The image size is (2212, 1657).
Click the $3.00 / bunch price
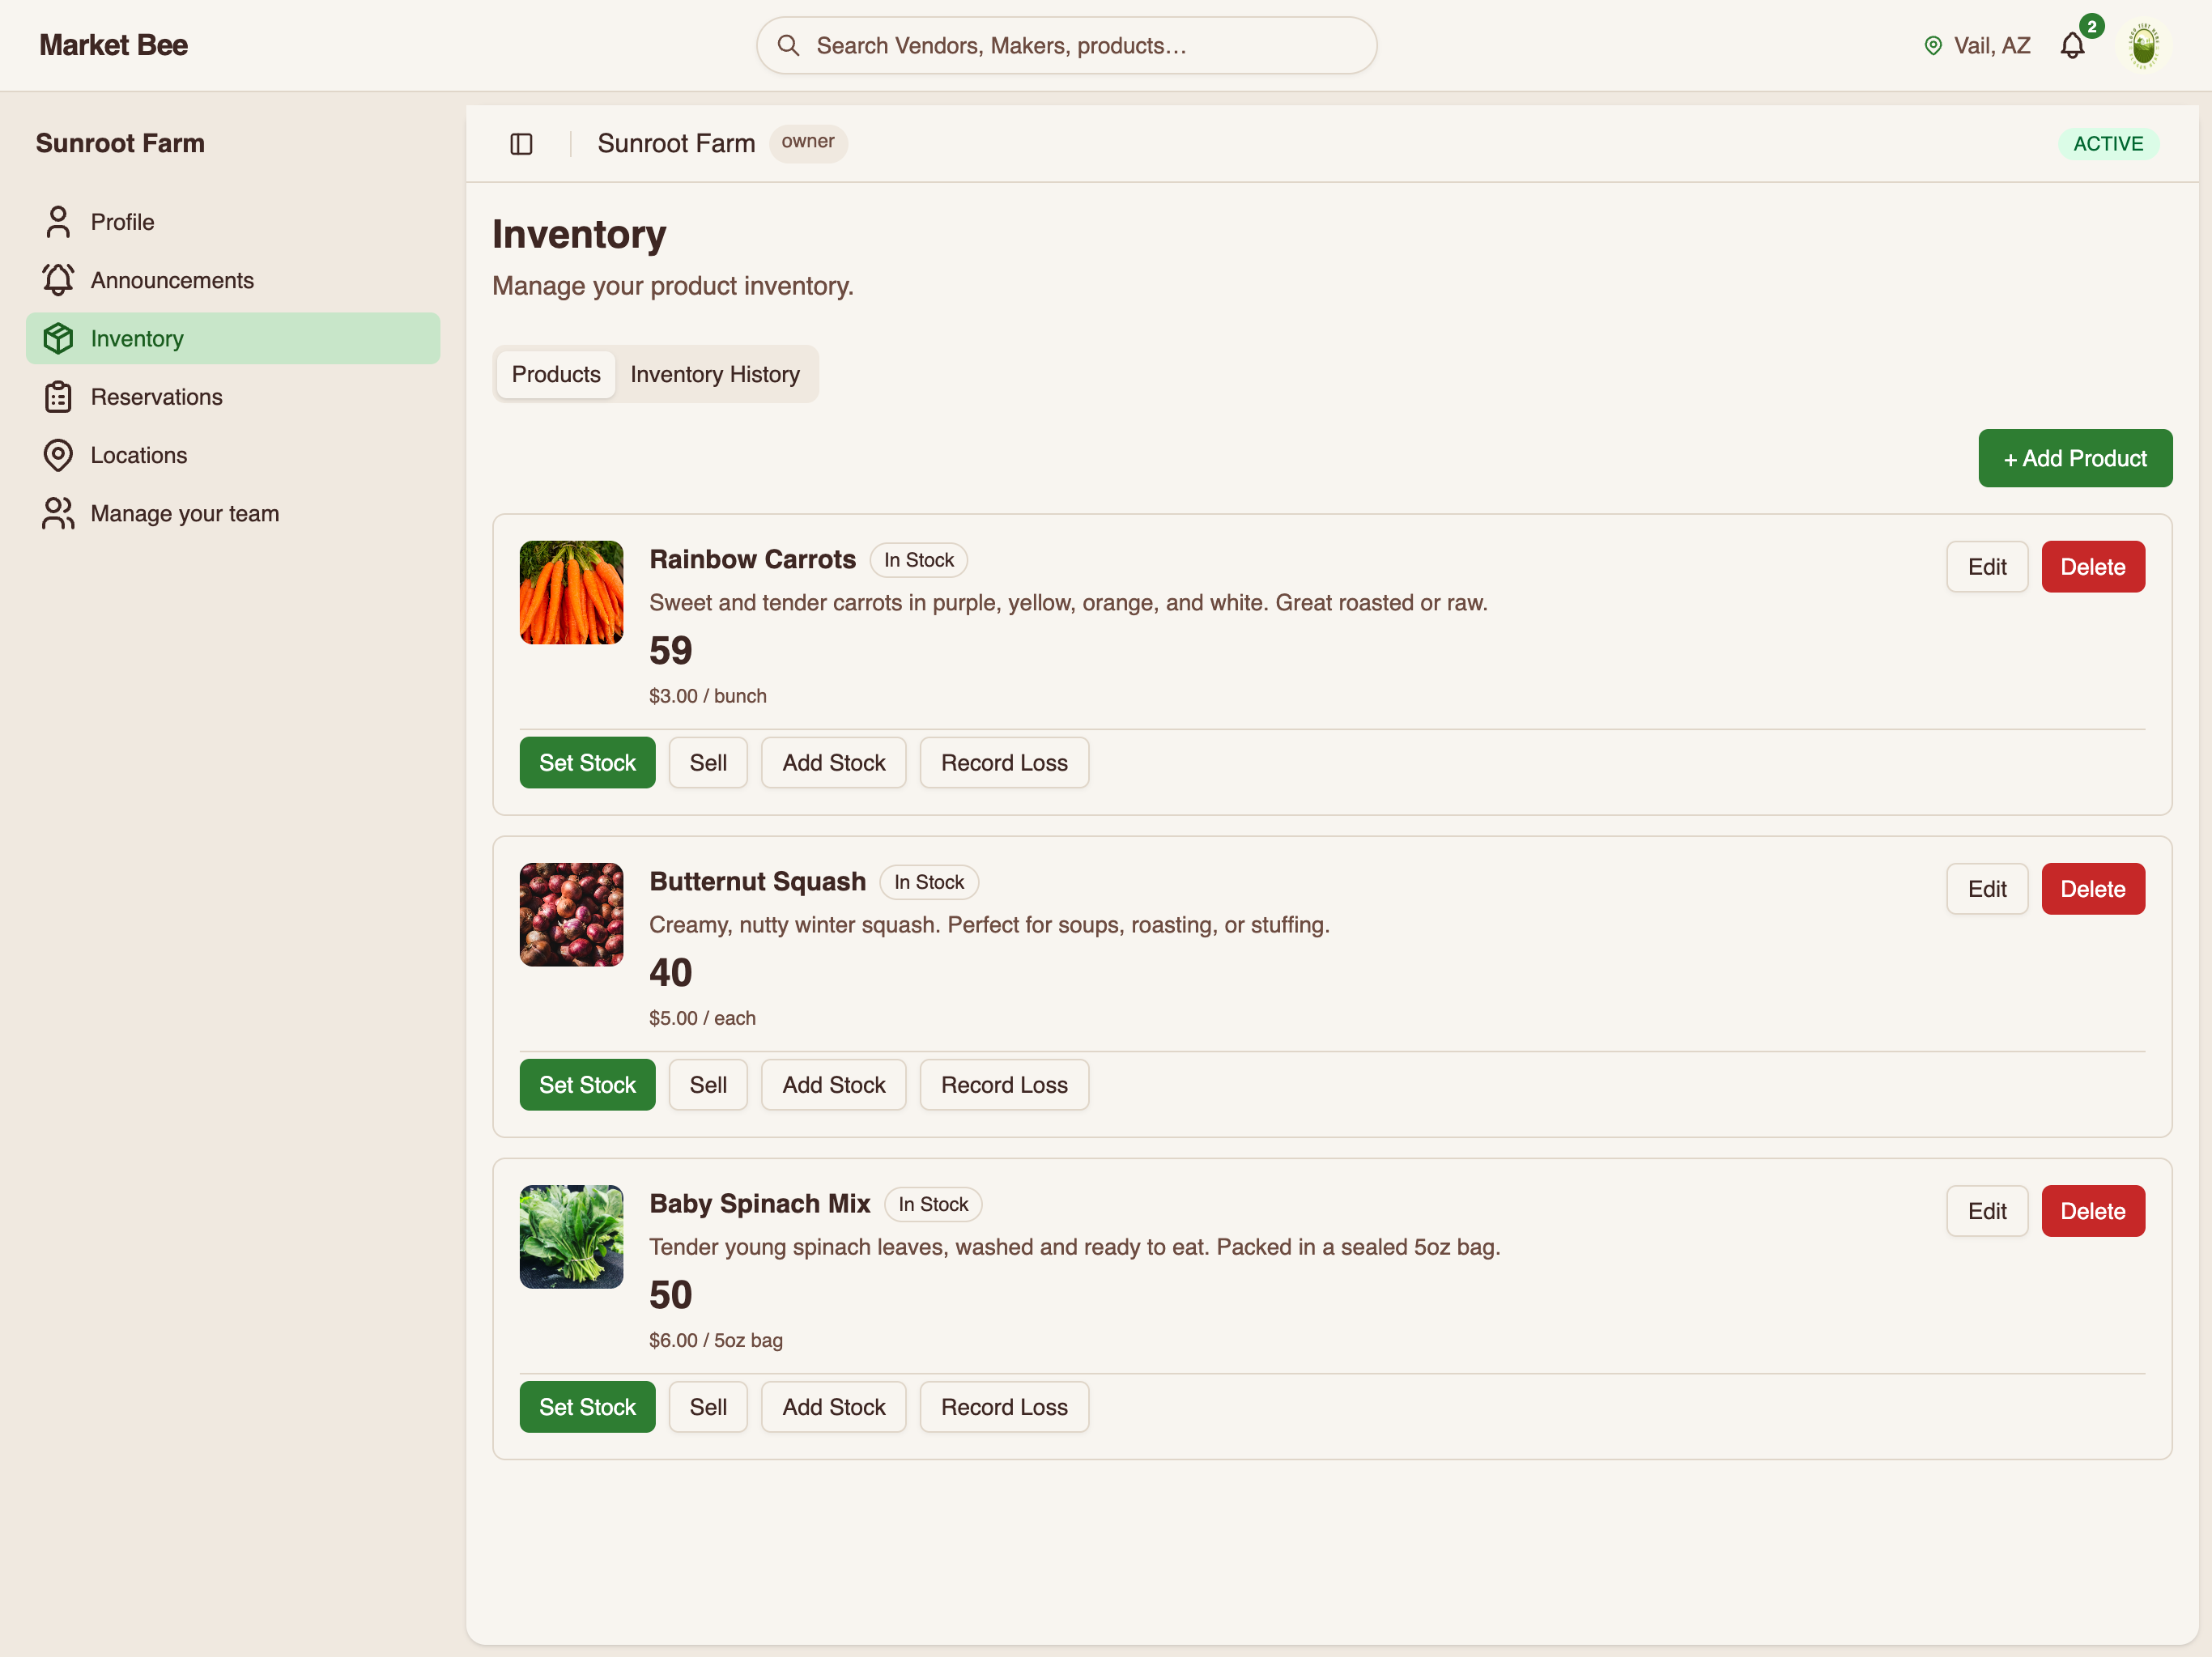pos(708,696)
